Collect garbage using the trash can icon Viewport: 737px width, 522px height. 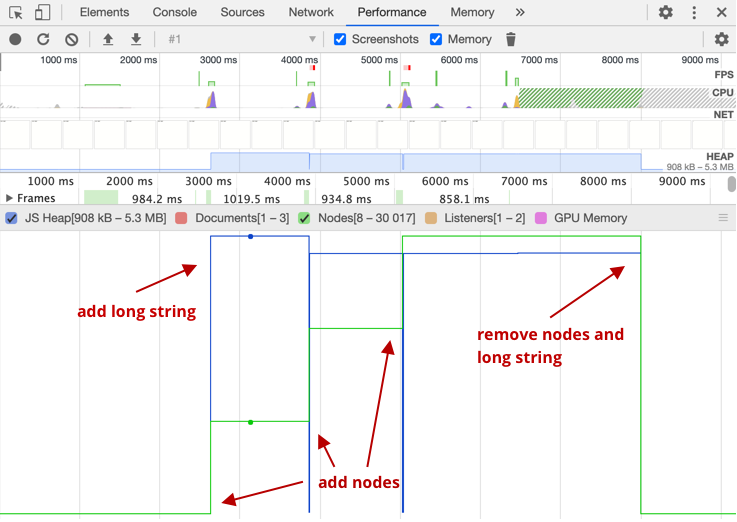511,39
